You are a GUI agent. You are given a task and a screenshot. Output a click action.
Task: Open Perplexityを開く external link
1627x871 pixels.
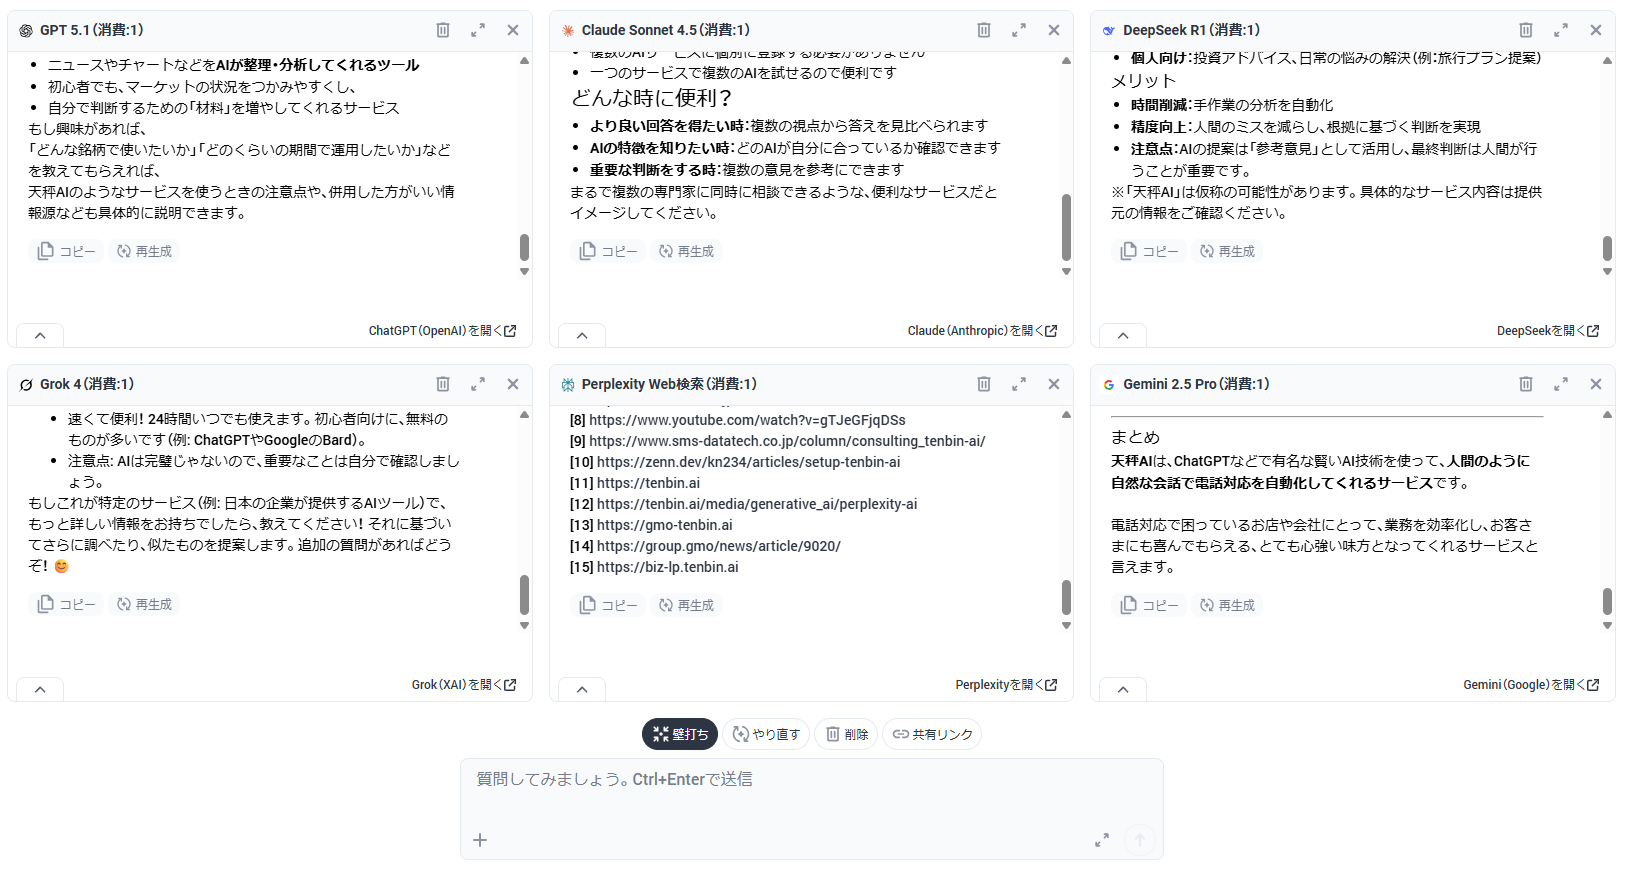(x=1006, y=685)
